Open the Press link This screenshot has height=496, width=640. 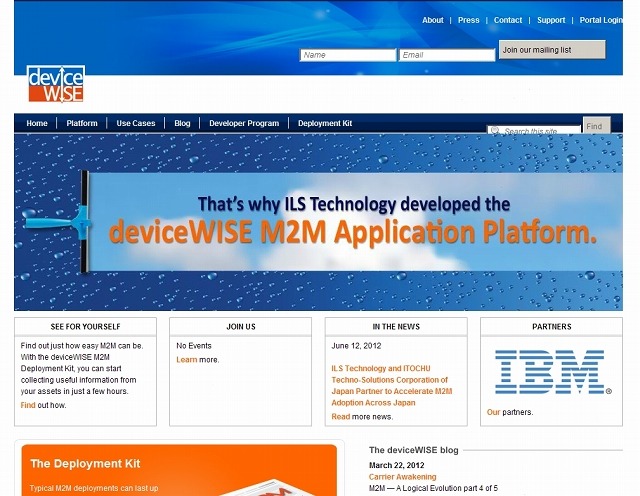tap(469, 20)
